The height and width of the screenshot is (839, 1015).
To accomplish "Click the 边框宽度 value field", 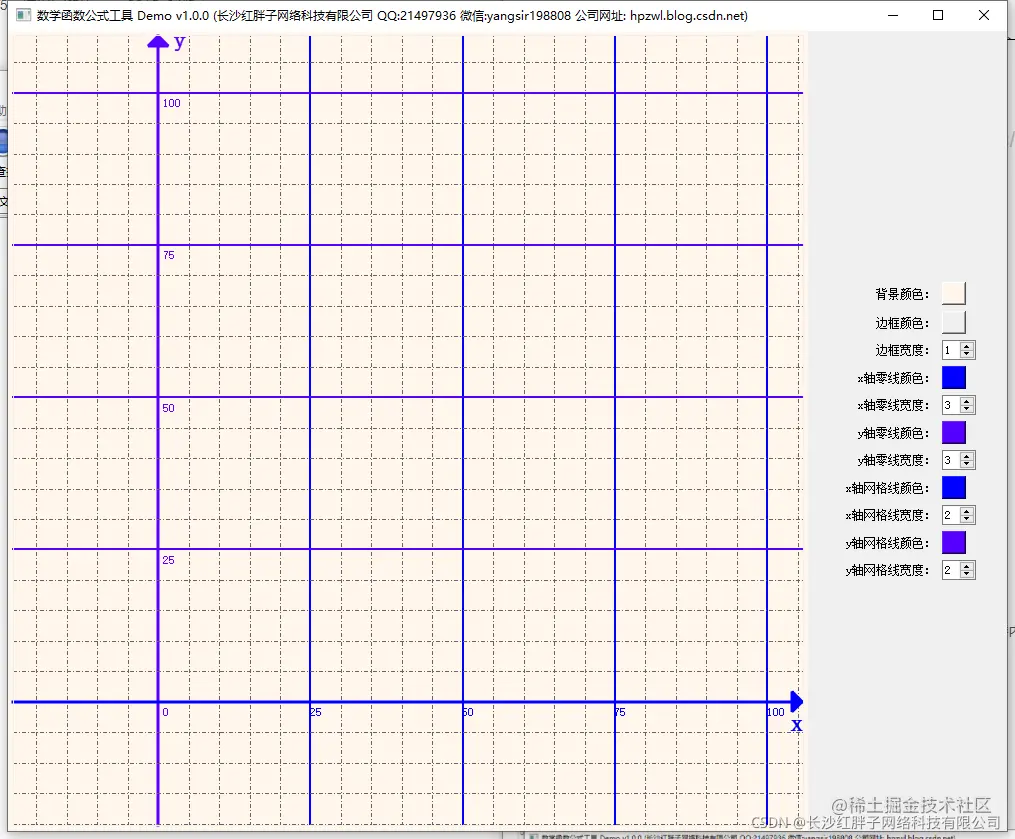I will (952, 350).
